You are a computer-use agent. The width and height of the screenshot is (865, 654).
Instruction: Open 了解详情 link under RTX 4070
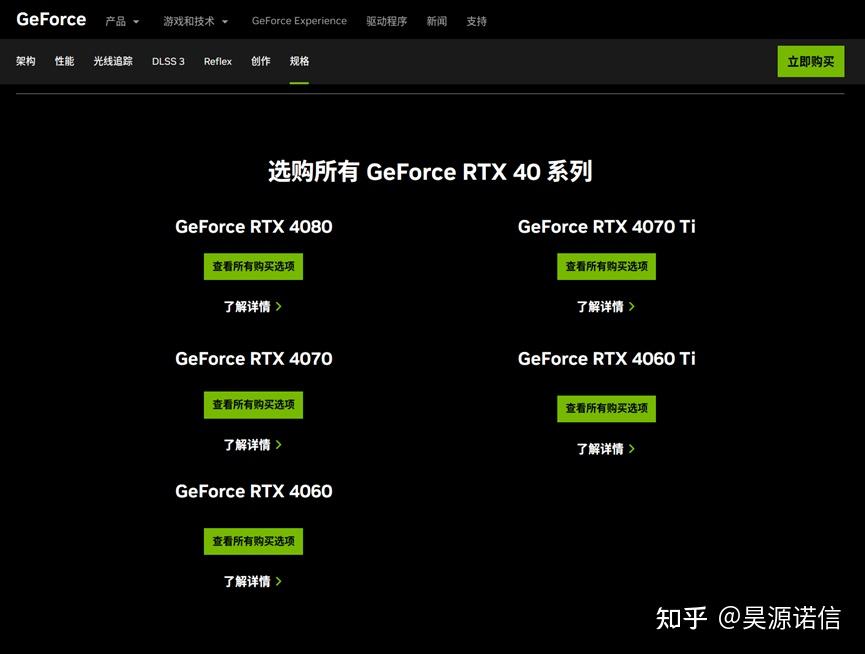point(253,445)
